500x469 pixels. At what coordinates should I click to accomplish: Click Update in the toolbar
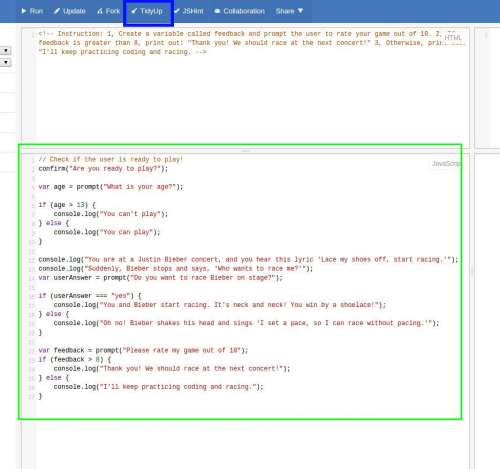click(70, 11)
